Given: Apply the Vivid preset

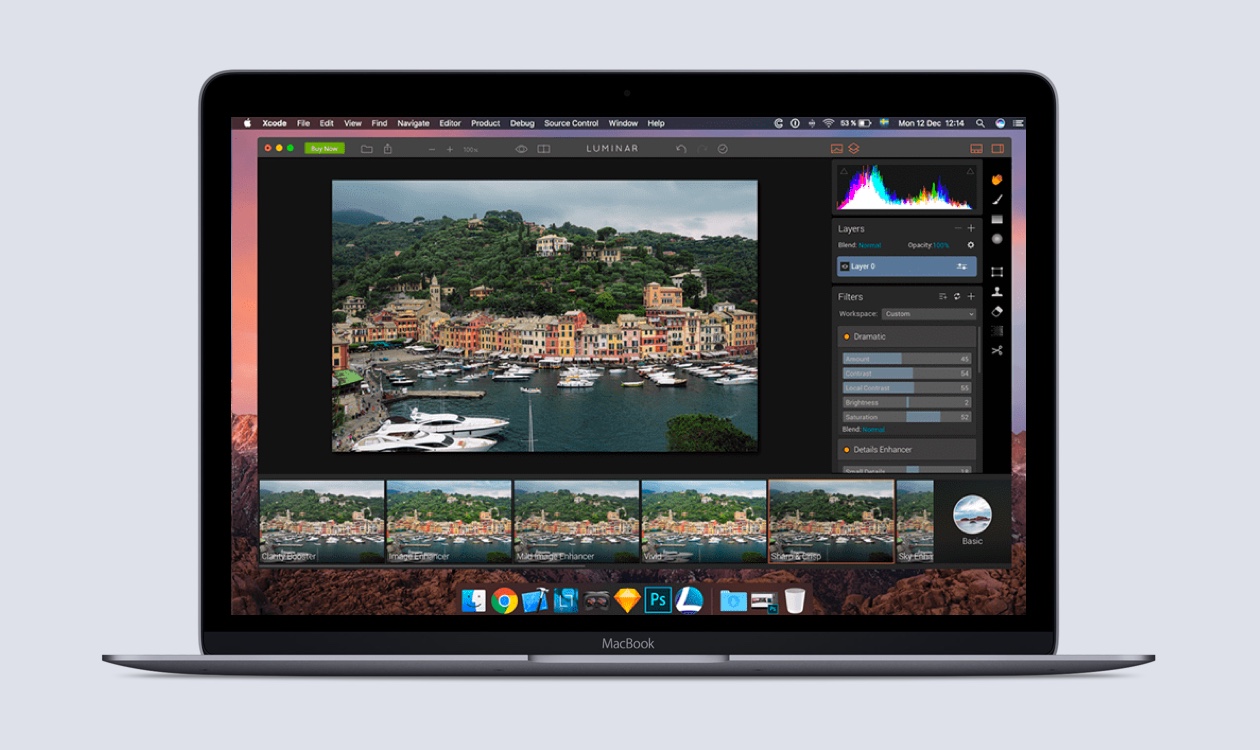Looking at the screenshot, I should pyautogui.click(x=704, y=522).
